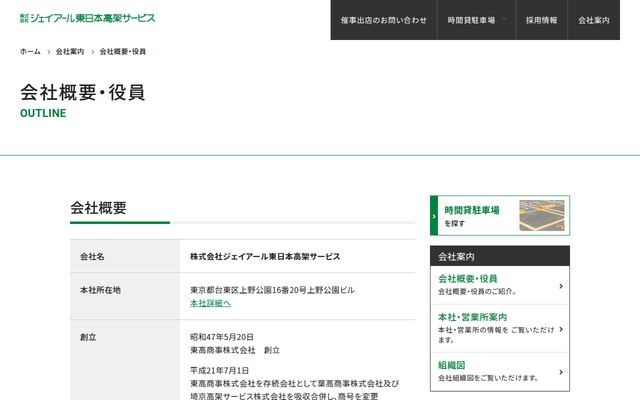640x400 pixels.
Task: Click chevron beside 会社概要・役員 sidebar item
Action: click(561, 286)
